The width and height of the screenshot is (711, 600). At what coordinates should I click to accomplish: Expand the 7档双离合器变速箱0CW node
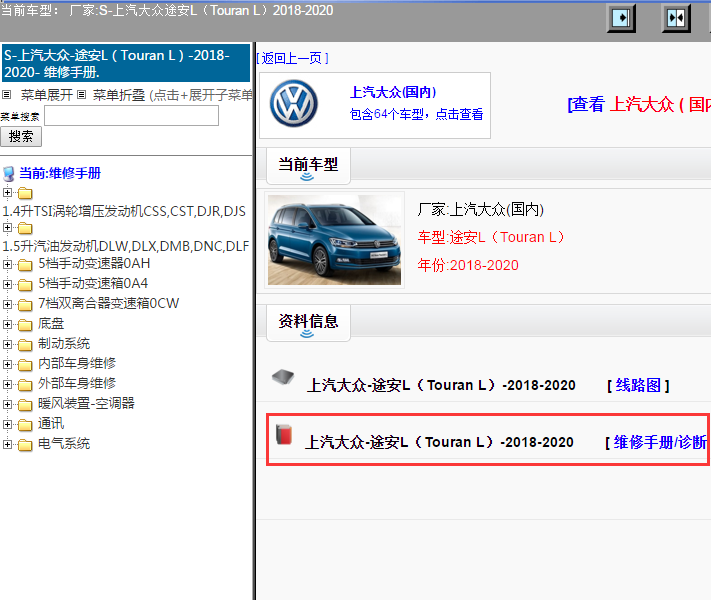click(7, 304)
